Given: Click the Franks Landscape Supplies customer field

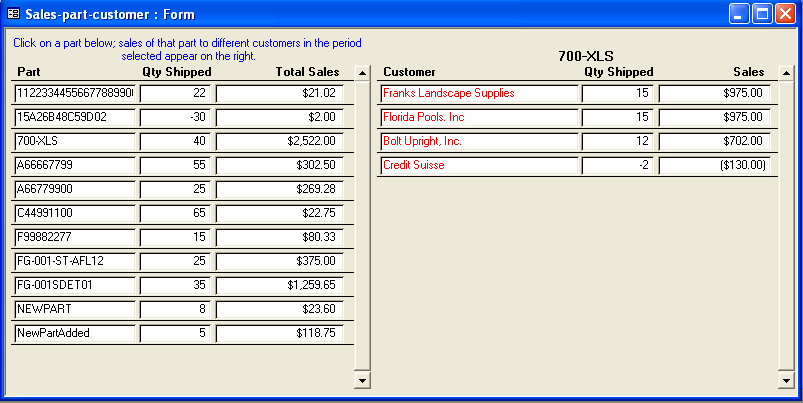Looking at the screenshot, I should (479, 93).
